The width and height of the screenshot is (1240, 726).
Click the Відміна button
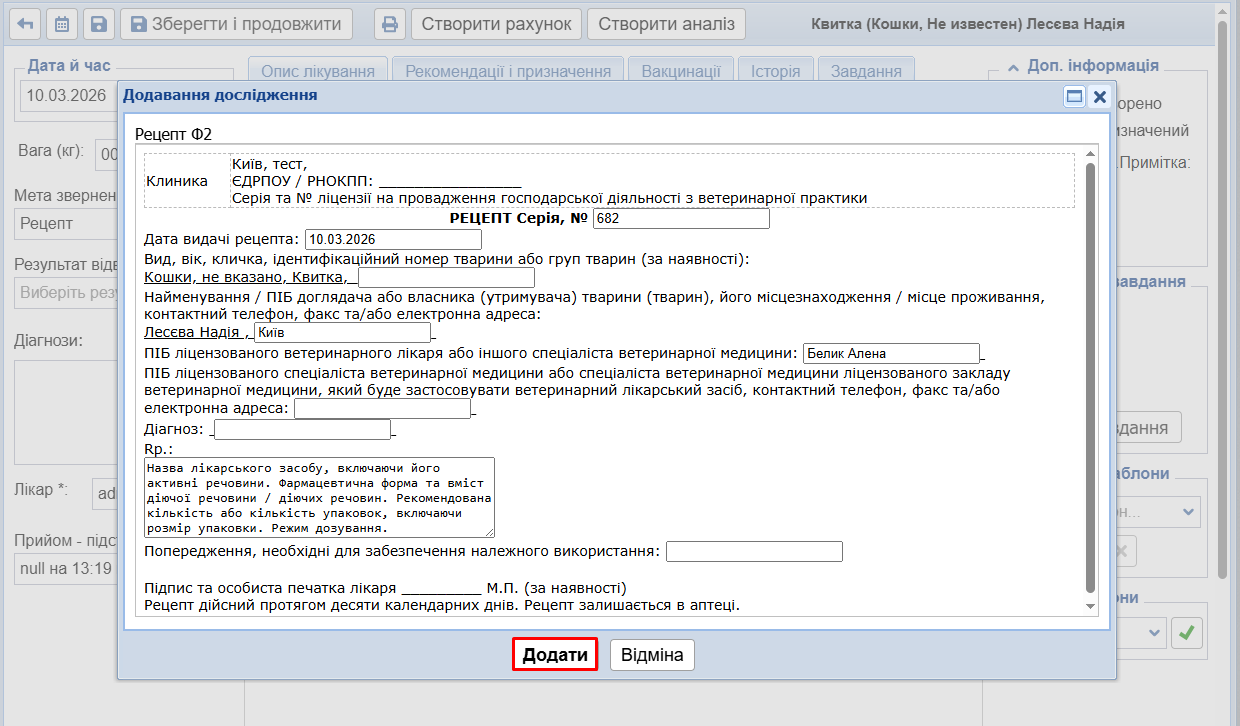tap(652, 656)
